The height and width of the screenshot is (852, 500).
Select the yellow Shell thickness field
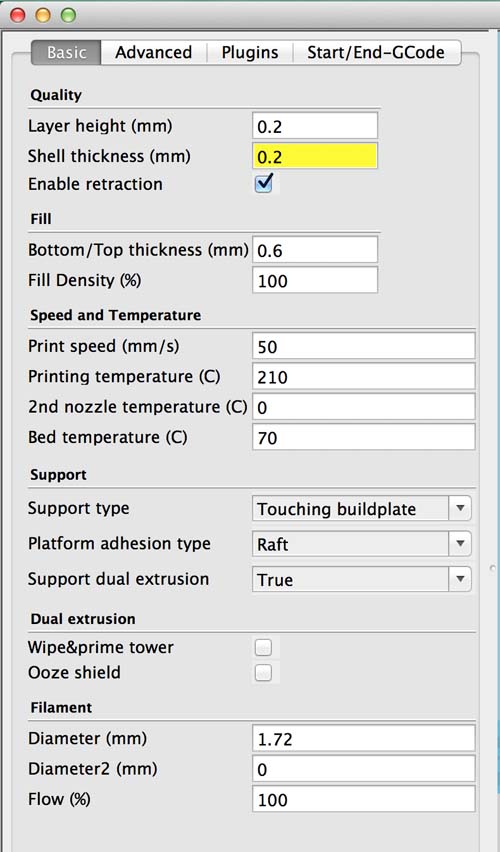click(315, 156)
